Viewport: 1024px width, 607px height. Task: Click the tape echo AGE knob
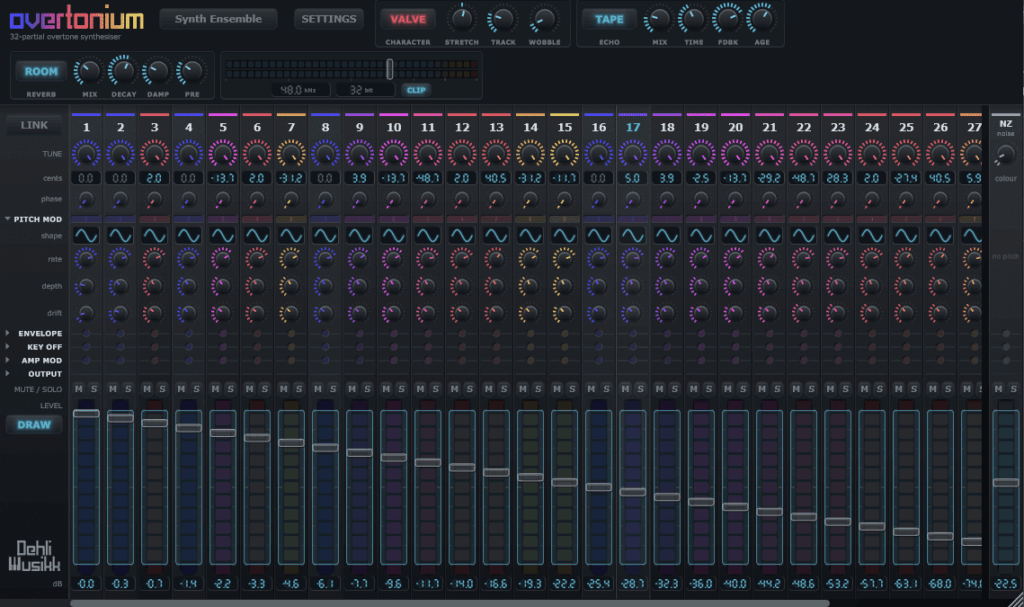click(761, 20)
